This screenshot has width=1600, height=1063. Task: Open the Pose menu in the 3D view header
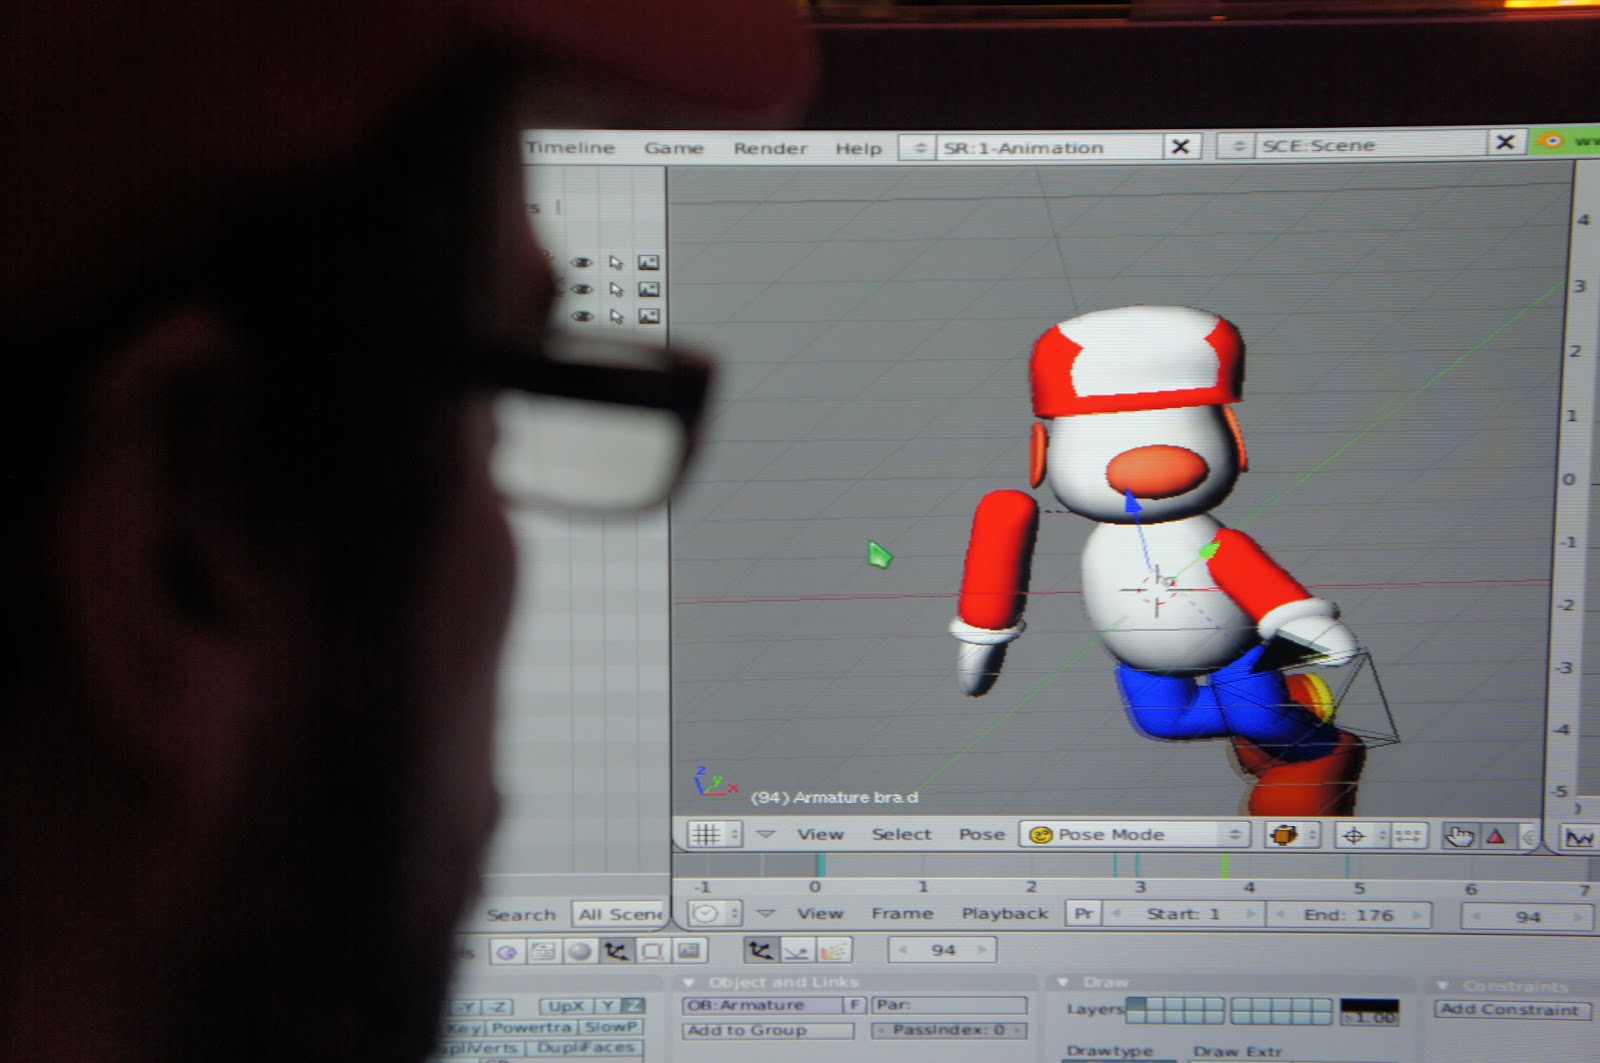click(982, 834)
